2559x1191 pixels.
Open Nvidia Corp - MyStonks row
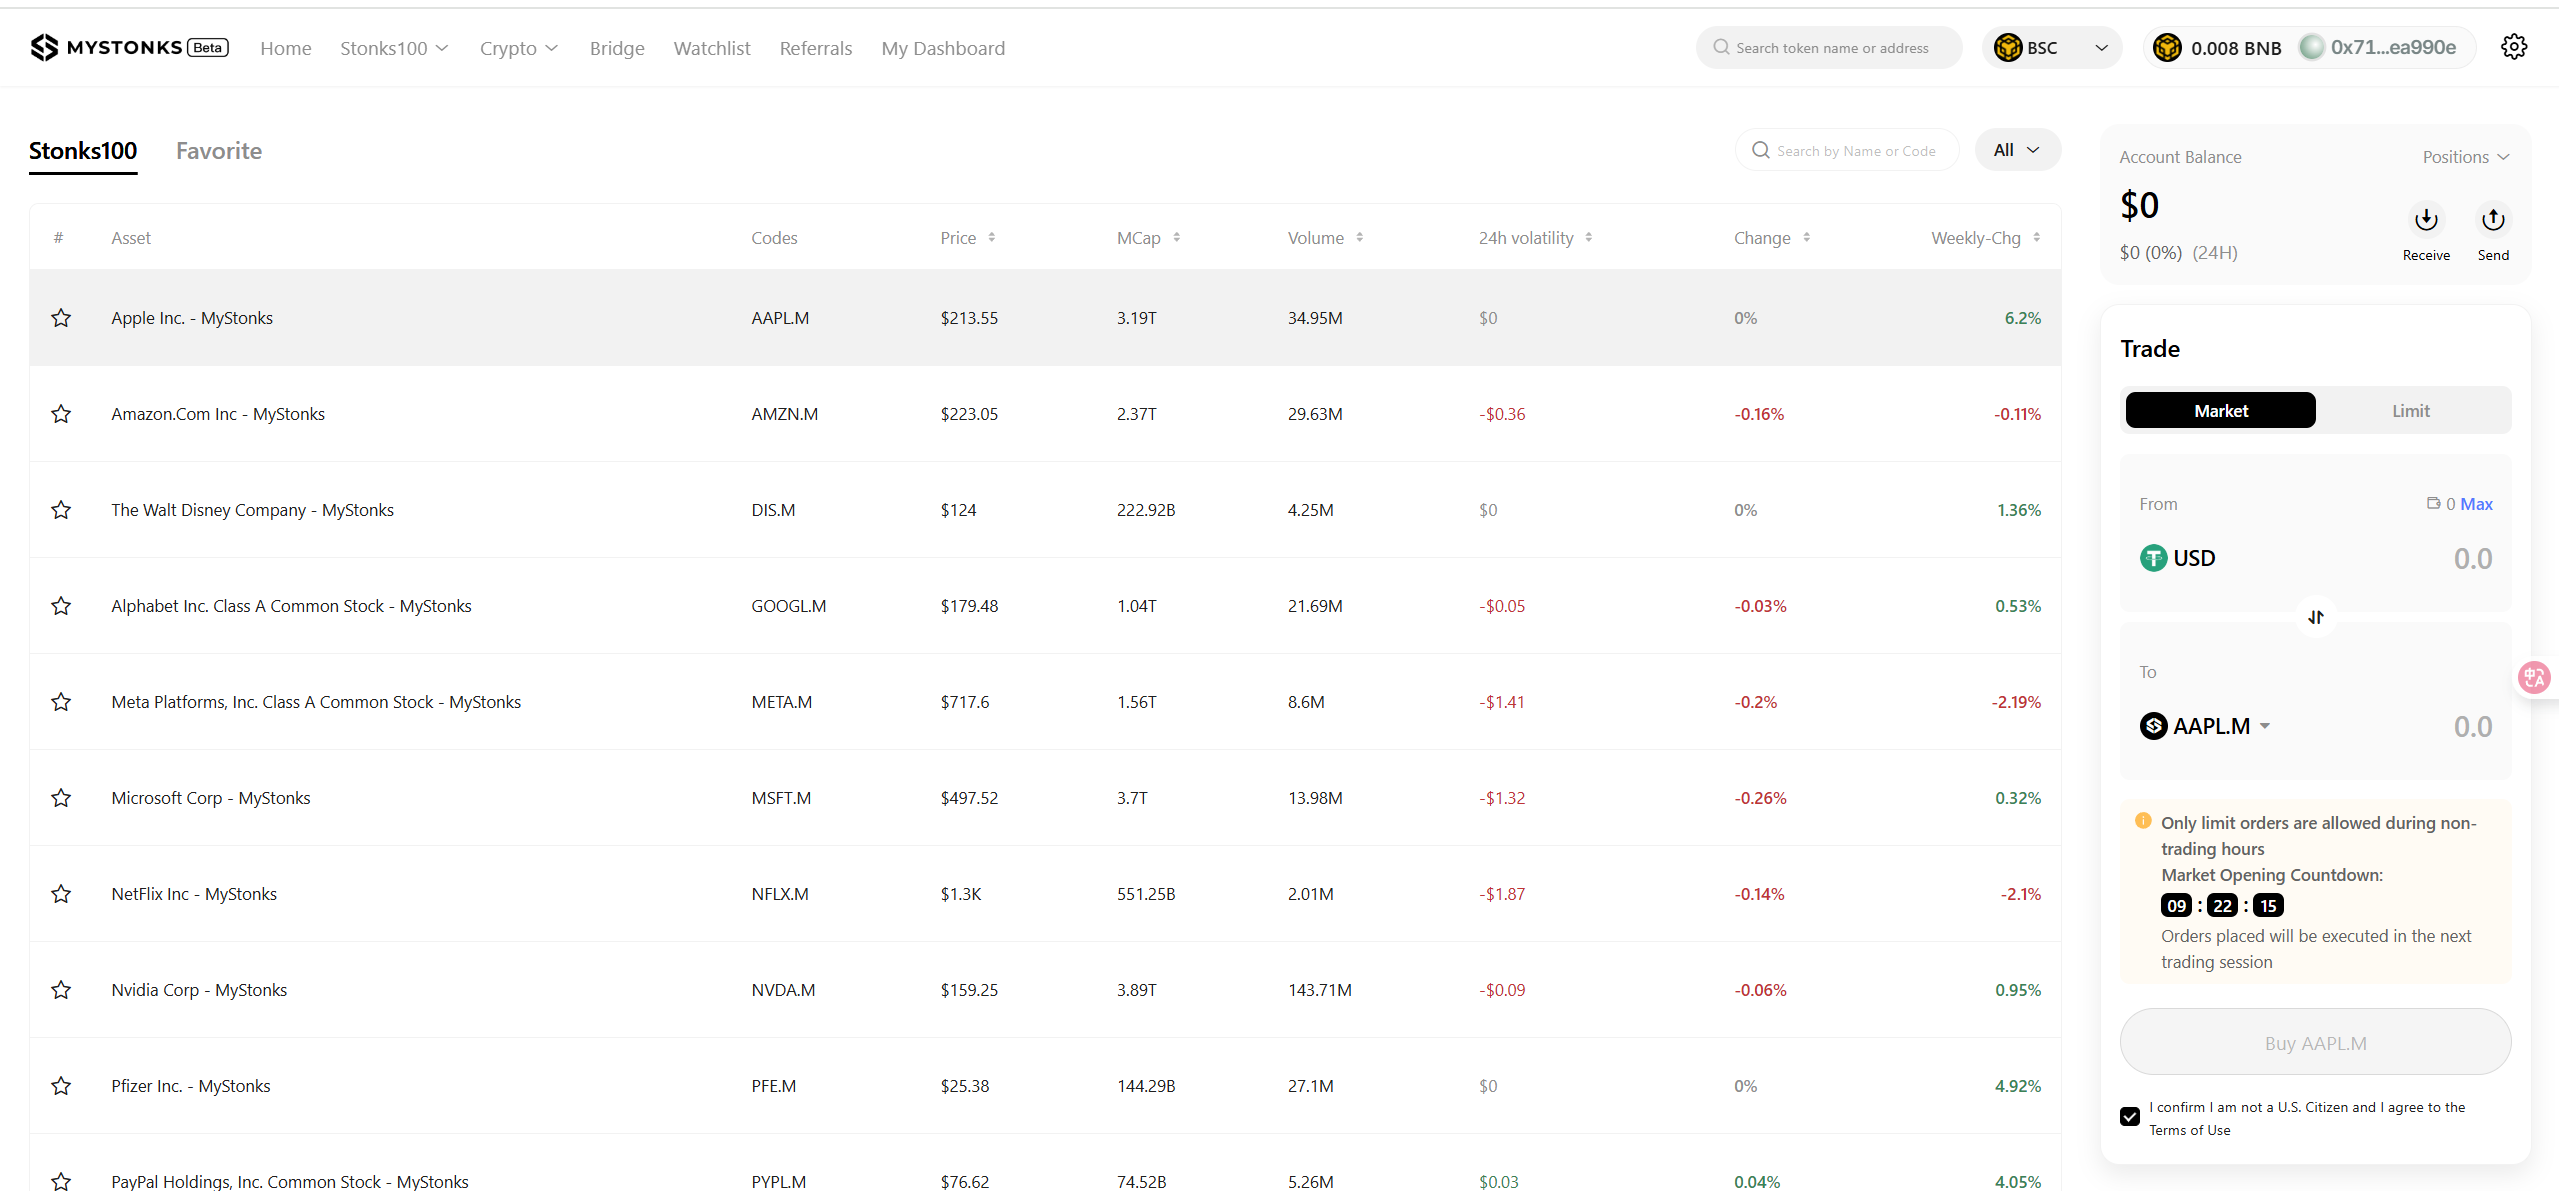(1045, 990)
